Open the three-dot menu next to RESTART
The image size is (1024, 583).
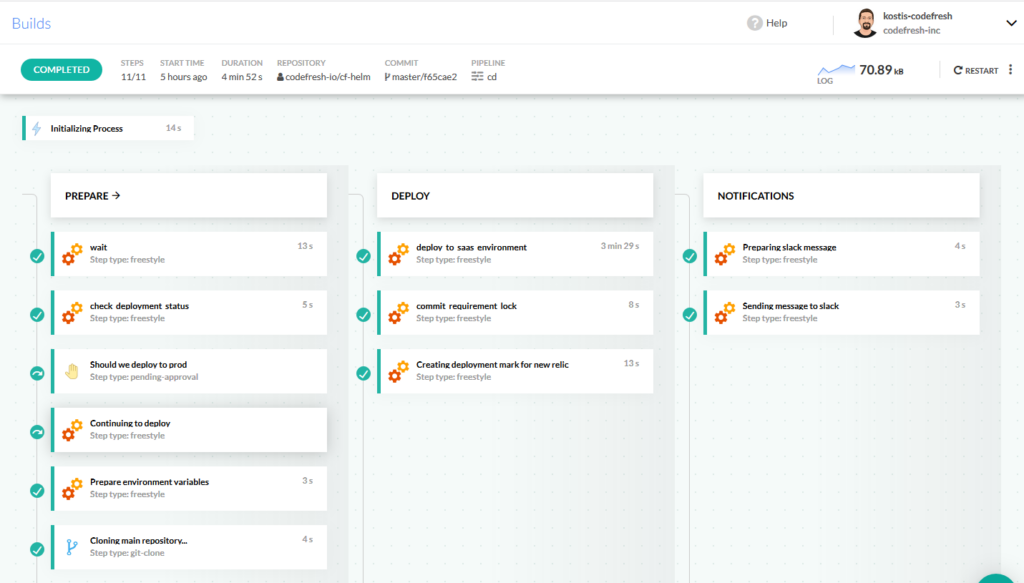point(1011,70)
